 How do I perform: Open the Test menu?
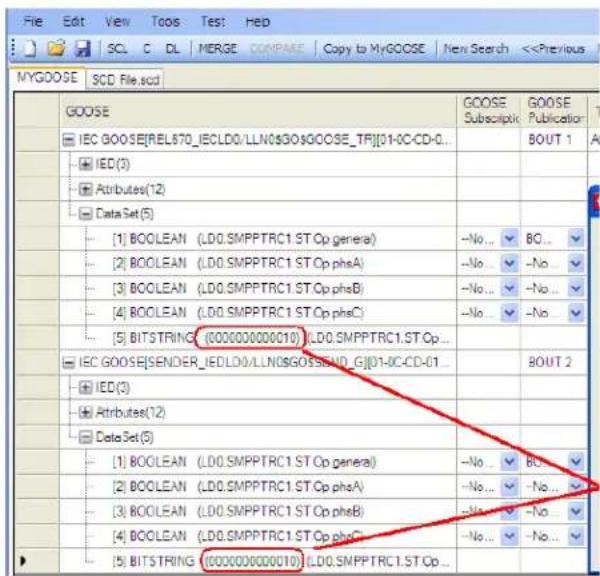click(x=213, y=21)
